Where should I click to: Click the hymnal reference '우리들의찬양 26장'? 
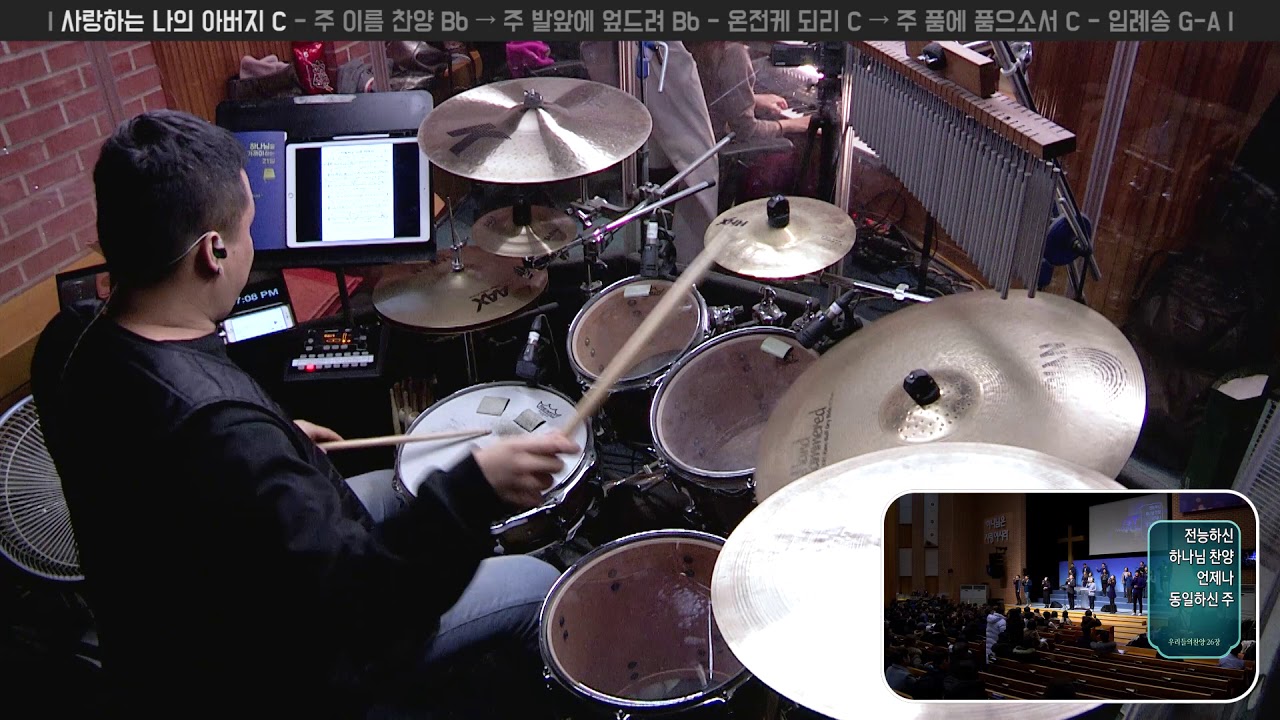1193,640
